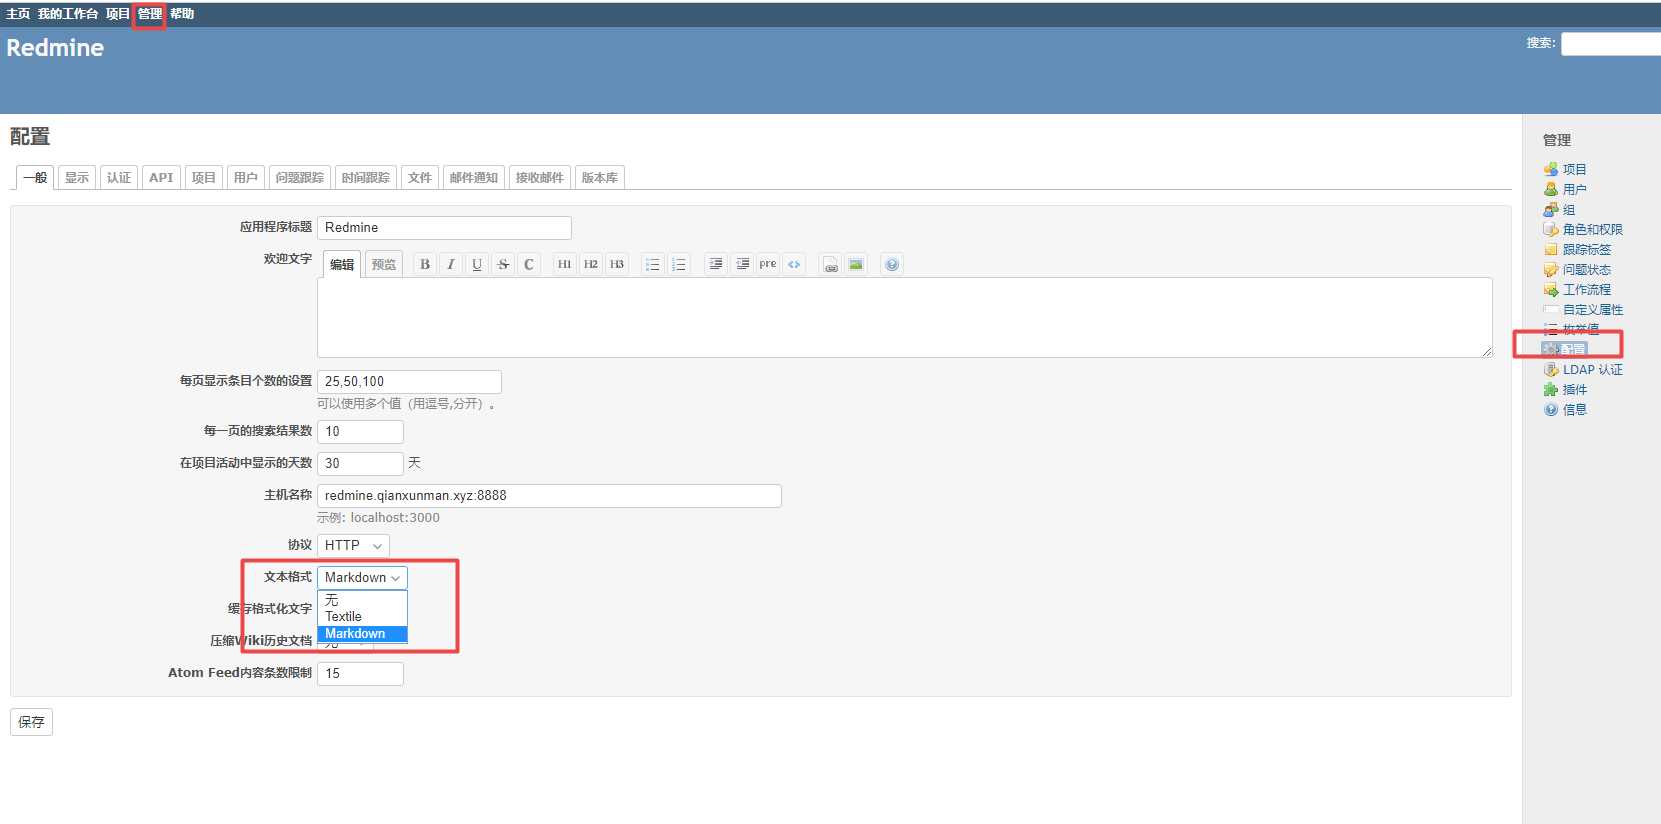Screen dimensions: 1661x824
Task: Open 我的工作台 in the top menu
Action: 68,14
